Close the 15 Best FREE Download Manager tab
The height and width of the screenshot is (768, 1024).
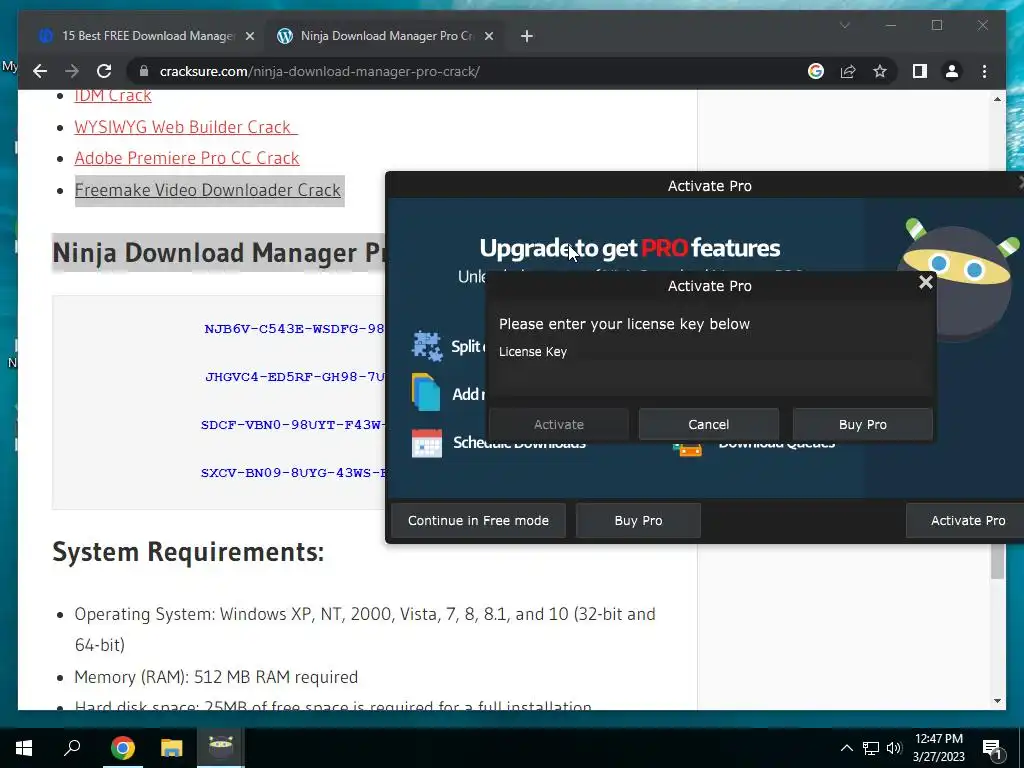(249, 36)
